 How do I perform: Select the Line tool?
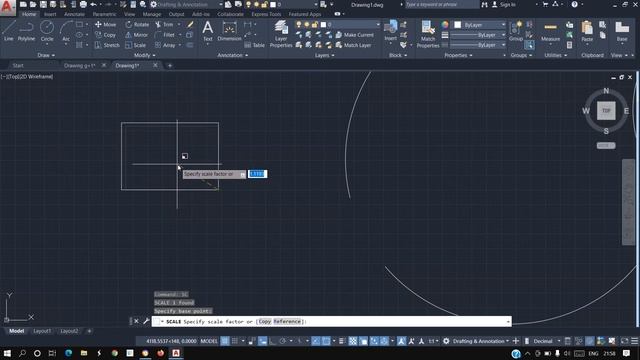(9, 31)
